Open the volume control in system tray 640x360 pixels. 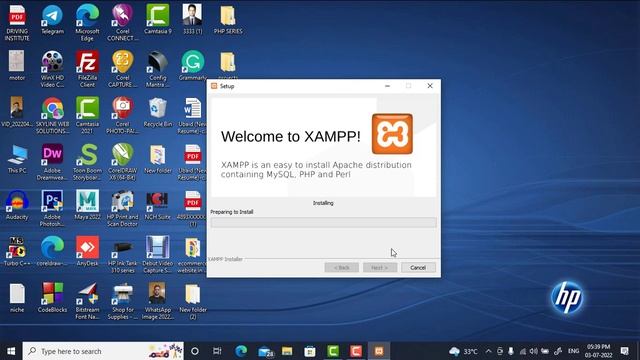533,351
